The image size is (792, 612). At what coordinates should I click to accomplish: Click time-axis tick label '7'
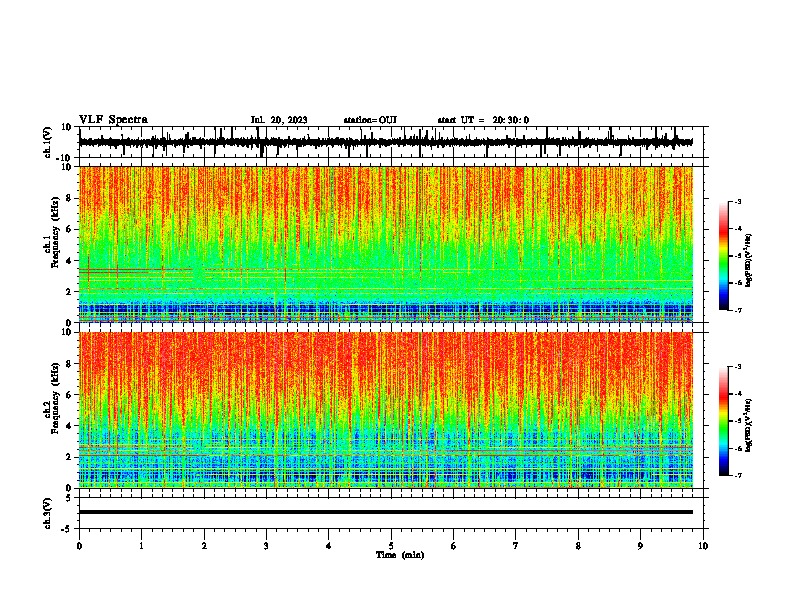(x=516, y=546)
